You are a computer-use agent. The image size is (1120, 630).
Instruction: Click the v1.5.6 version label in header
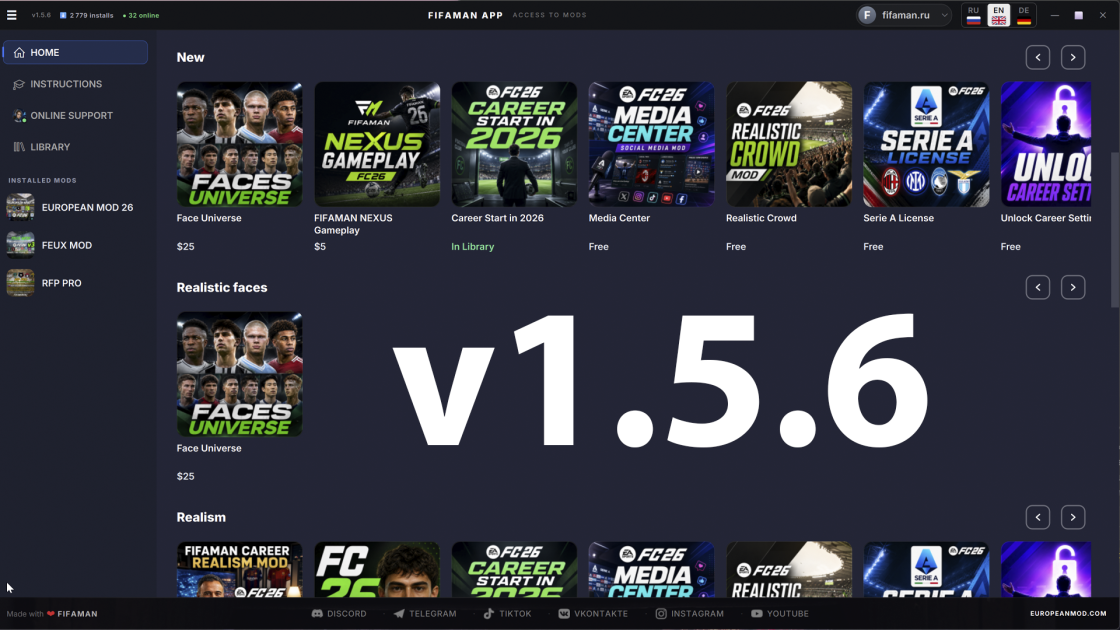pyautogui.click(x=41, y=15)
